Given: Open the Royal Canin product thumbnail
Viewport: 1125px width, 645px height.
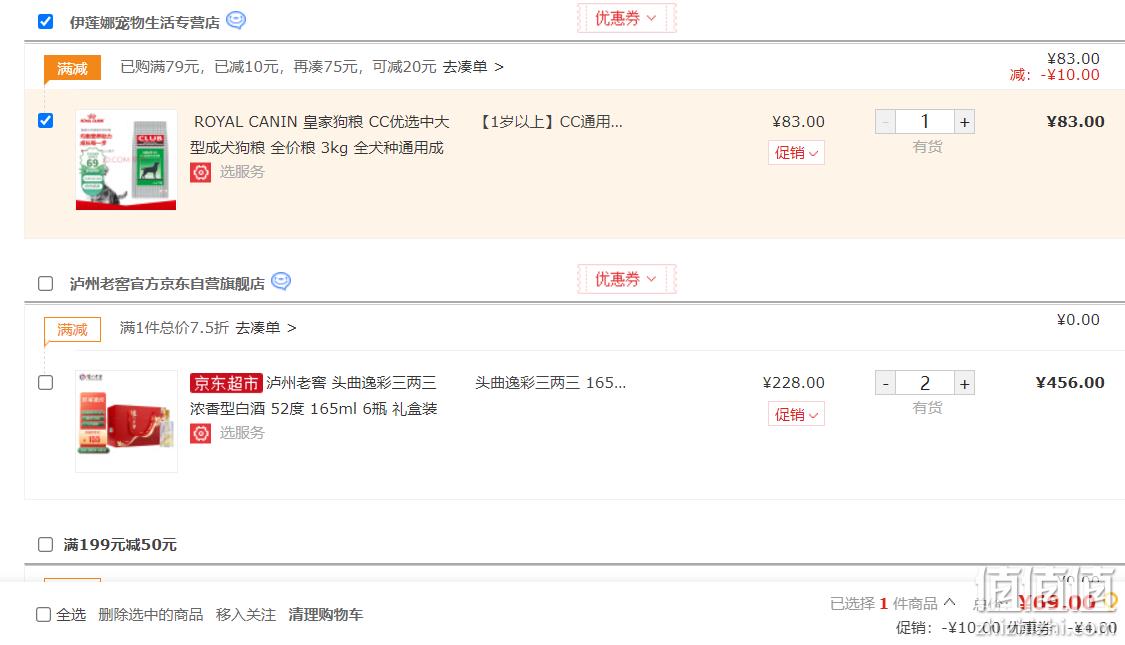Looking at the screenshot, I should click(126, 160).
